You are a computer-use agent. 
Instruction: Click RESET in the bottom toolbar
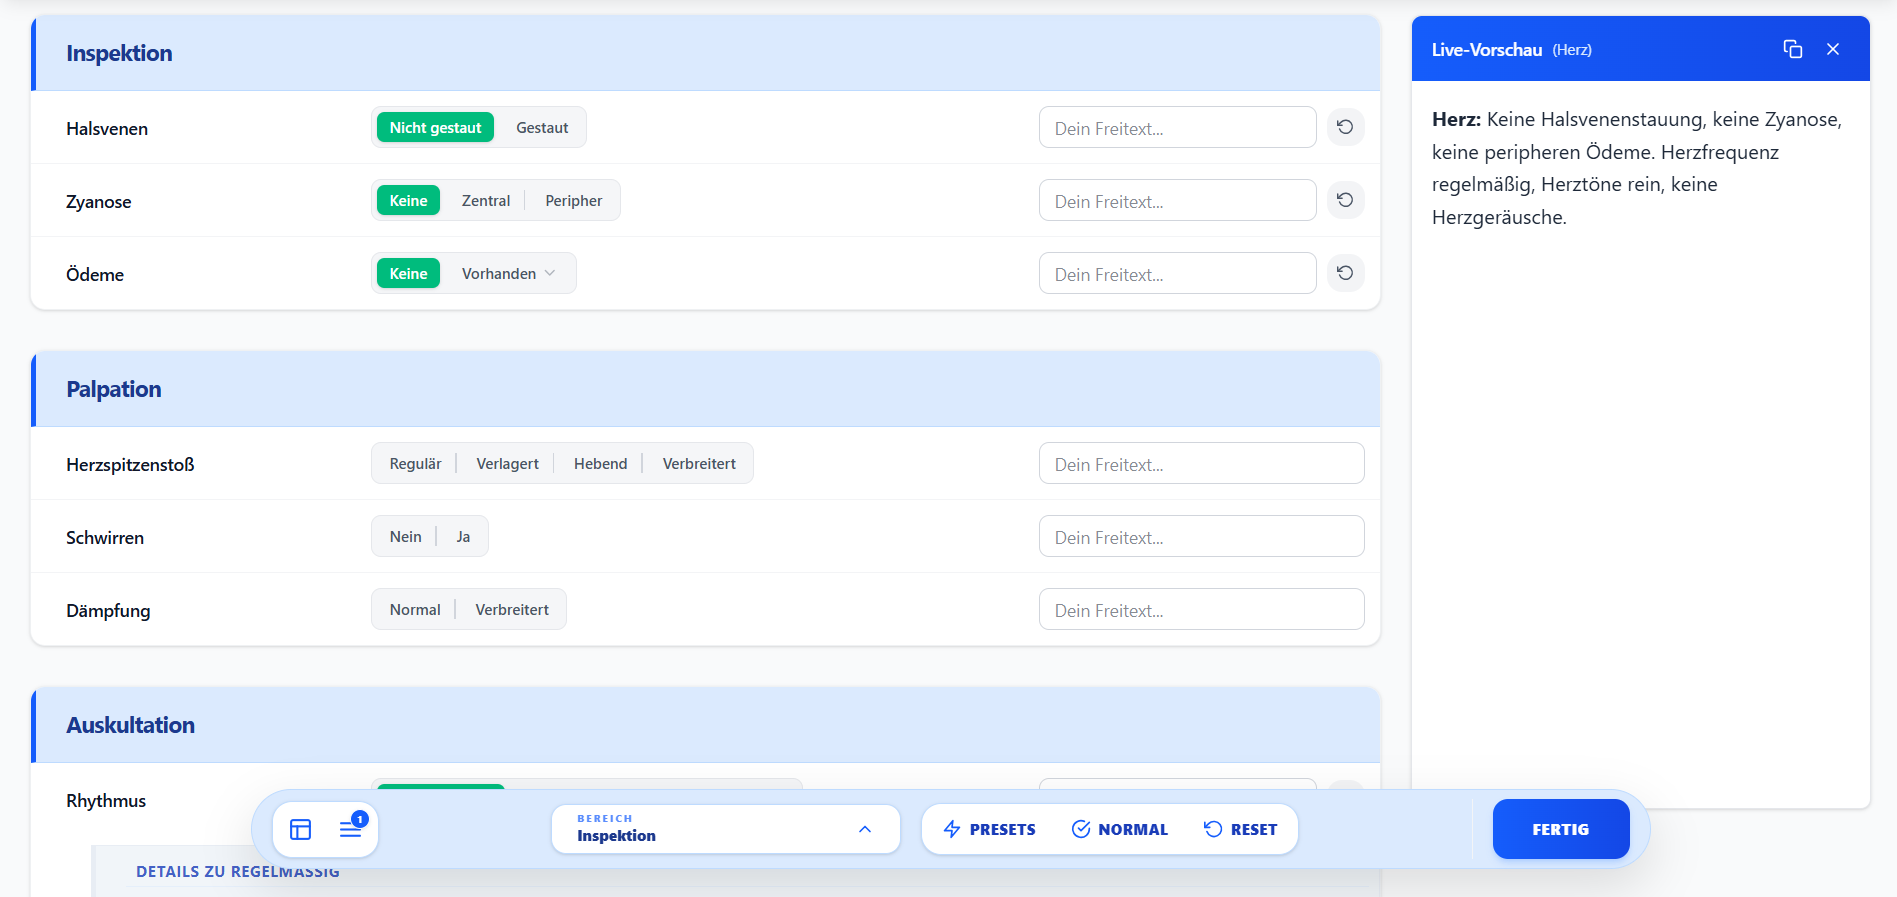coord(1240,829)
